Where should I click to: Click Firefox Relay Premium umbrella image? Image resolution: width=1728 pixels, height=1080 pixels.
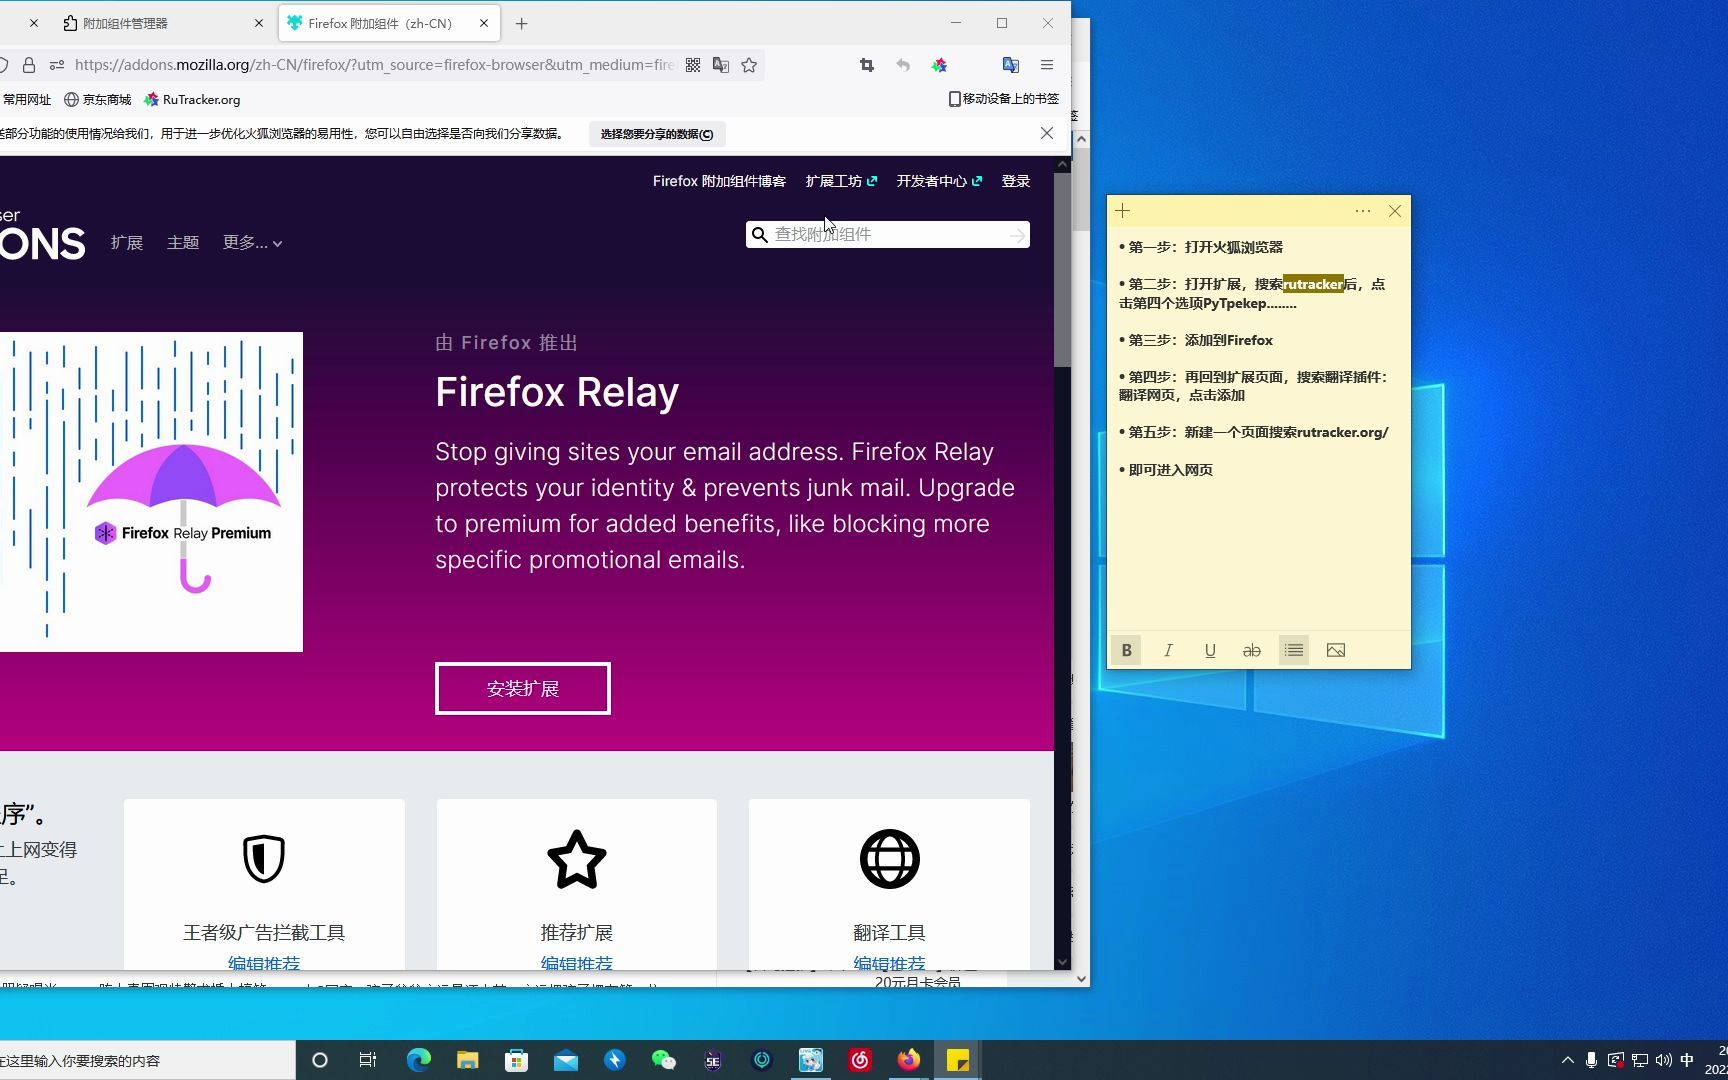pos(151,492)
